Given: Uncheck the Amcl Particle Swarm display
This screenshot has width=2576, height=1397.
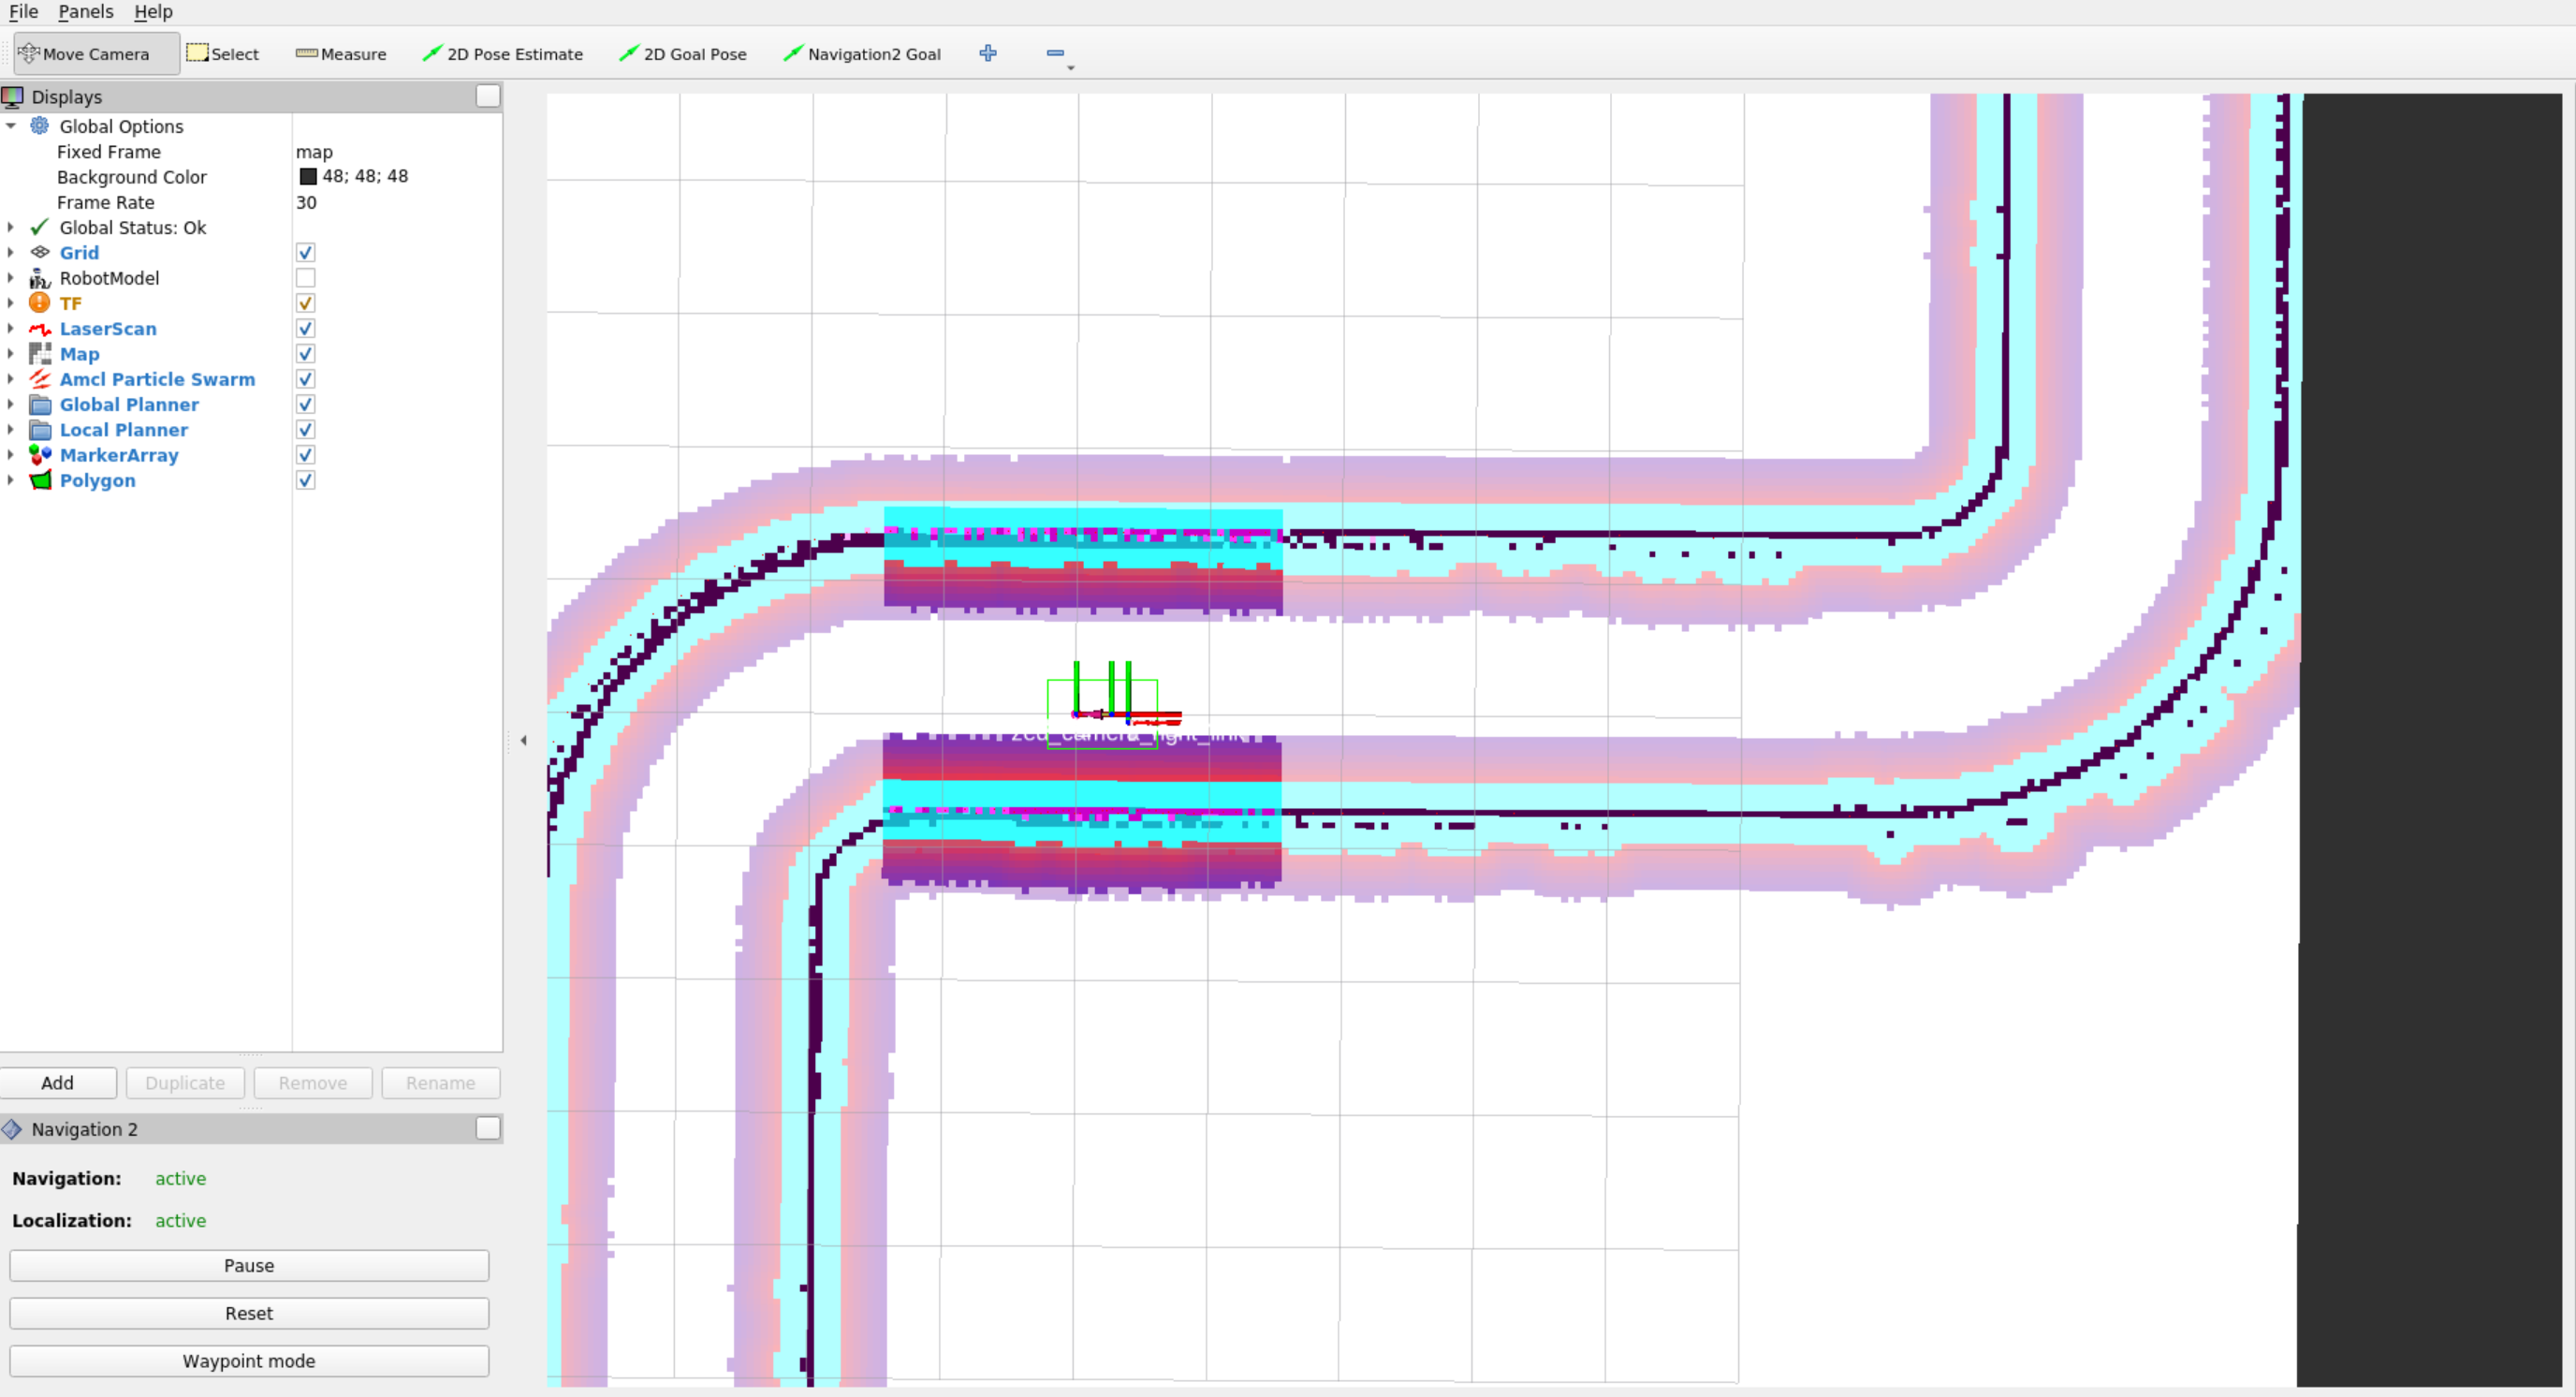Looking at the screenshot, I should (305, 379).
